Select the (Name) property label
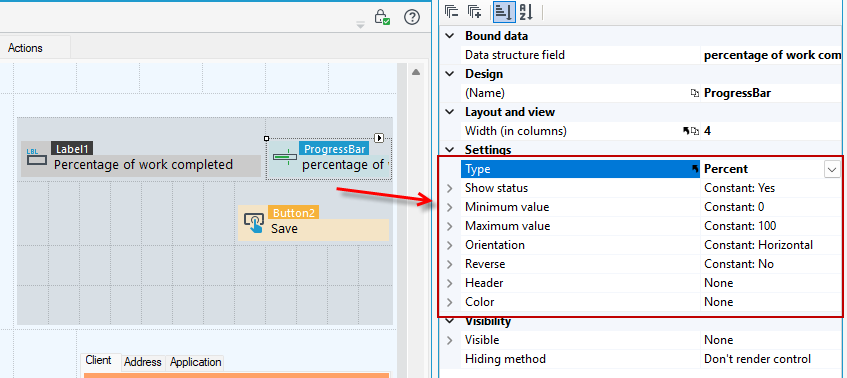Image resolution: width=847 pixels, height=378 pixels. (x=485, y=93)
